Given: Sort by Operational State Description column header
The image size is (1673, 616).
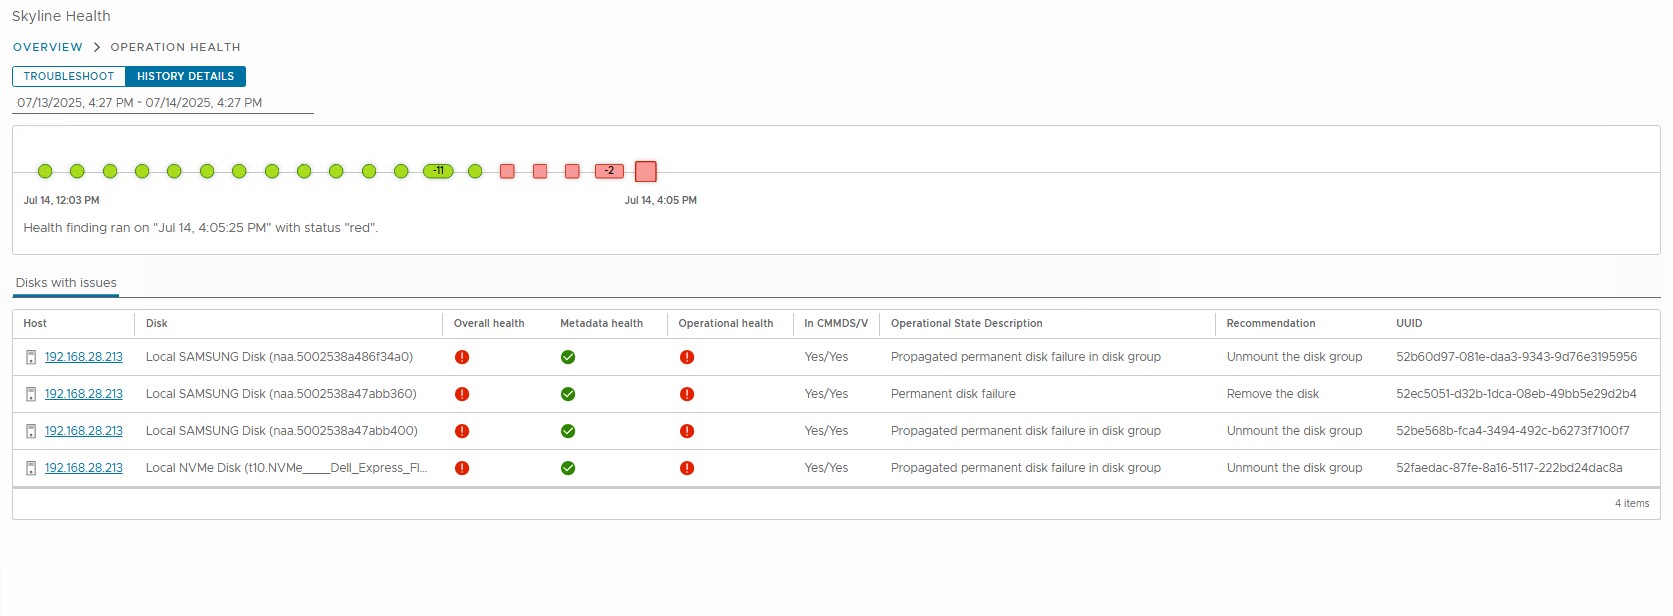Looking at the screenshot, I should pyautogui.click(x=966, y=323).
